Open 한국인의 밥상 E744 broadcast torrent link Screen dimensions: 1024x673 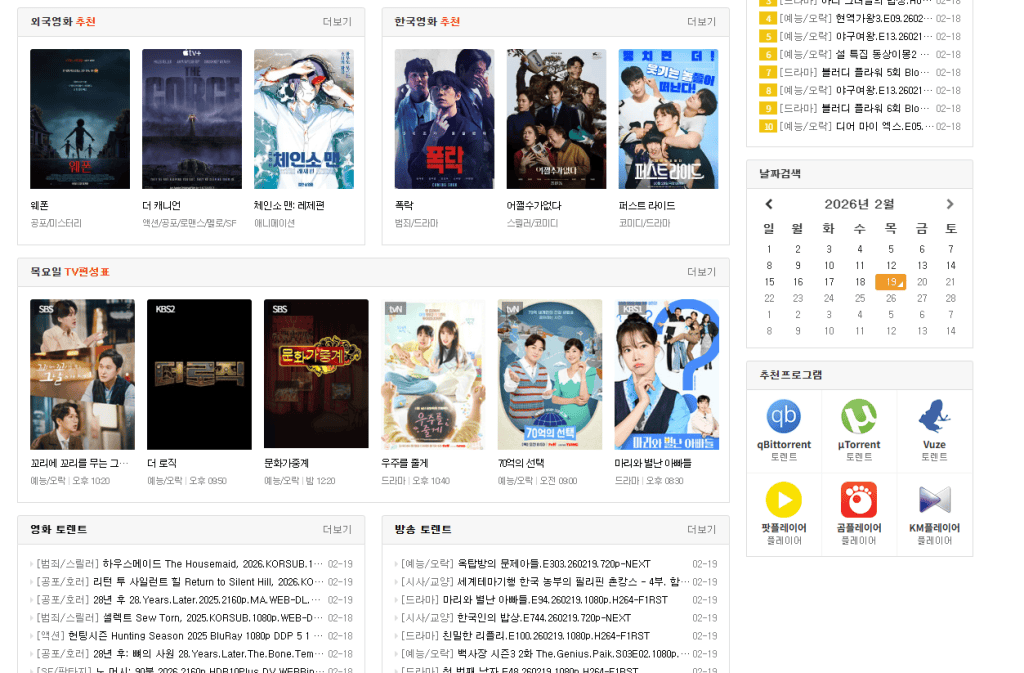coord(516,618)
